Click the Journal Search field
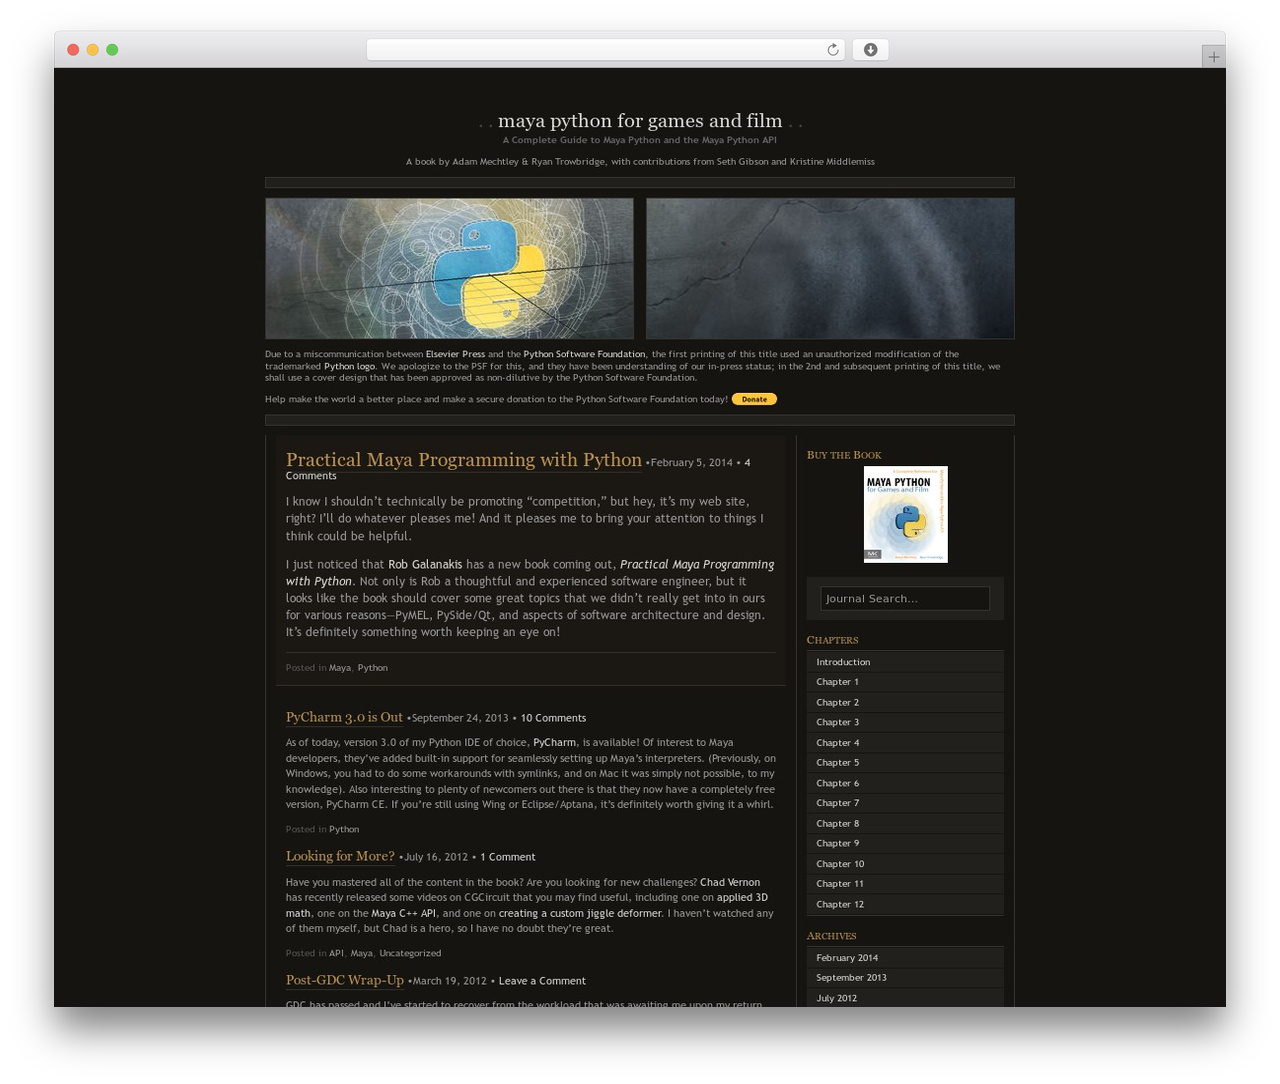Image resolution: width=1280 pixels, height=1084 pixels. [905, 598]
